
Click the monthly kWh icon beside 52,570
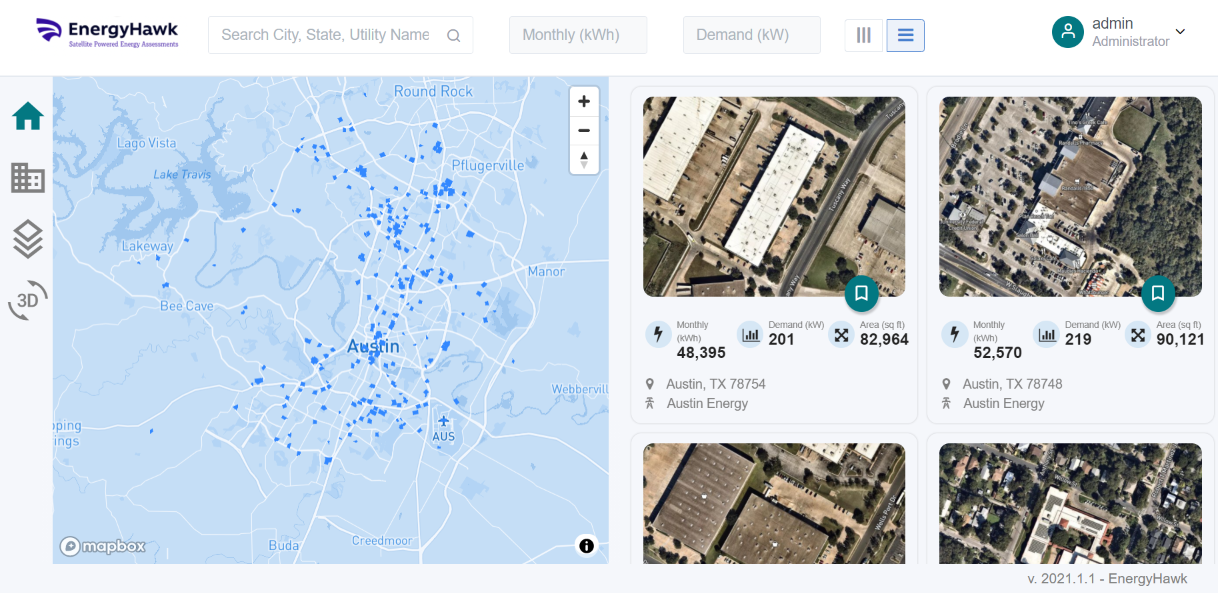tap(954, 334)
